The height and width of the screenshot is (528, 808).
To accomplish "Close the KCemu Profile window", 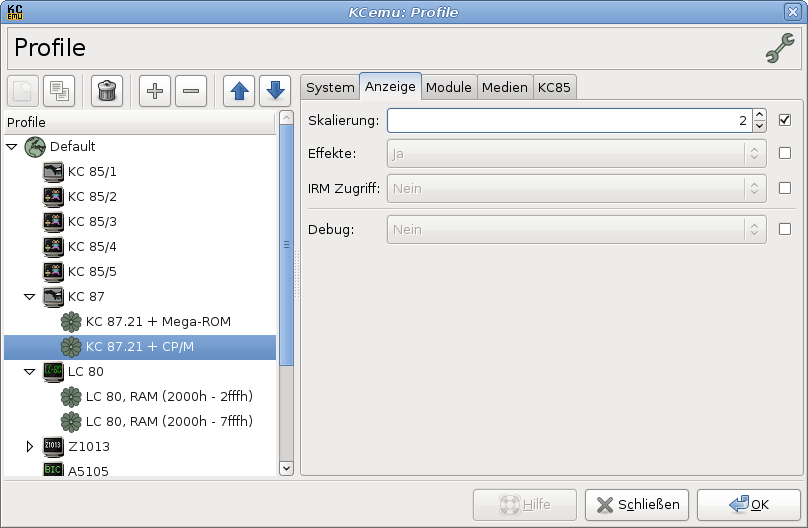I will click(793, 12).
